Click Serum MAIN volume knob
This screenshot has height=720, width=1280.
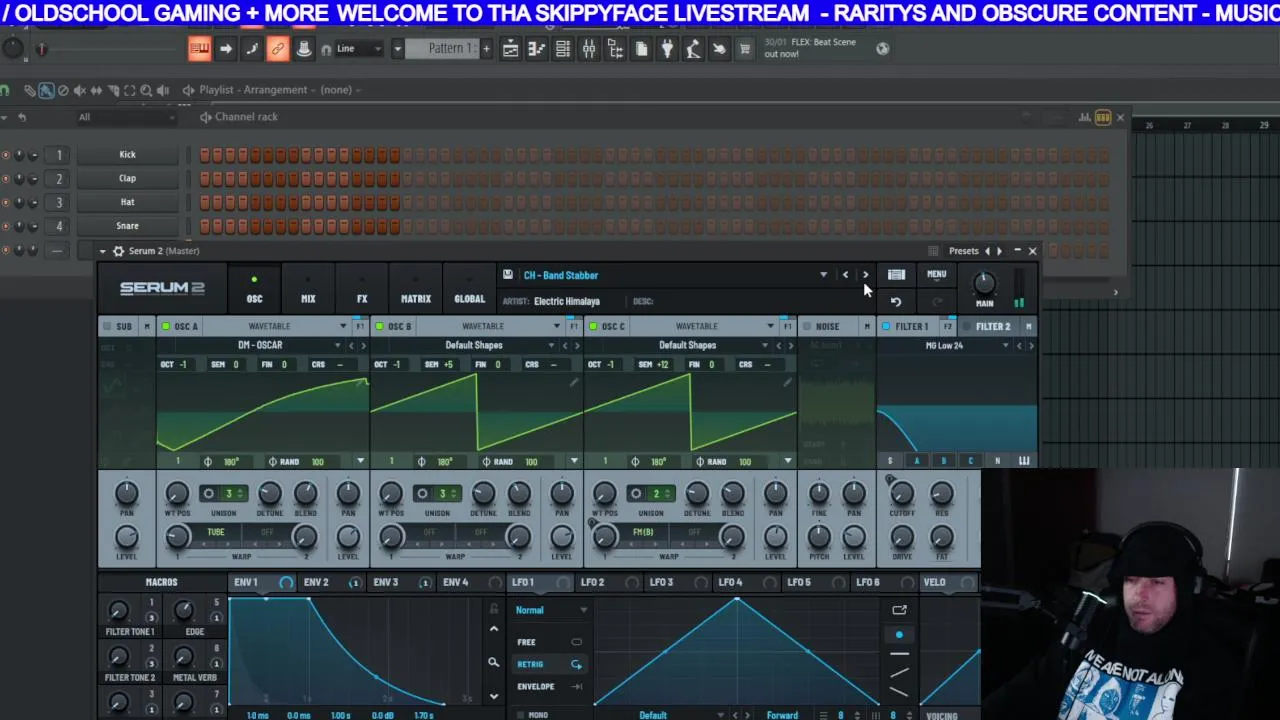pyautogui.click(x=984, y=284)
